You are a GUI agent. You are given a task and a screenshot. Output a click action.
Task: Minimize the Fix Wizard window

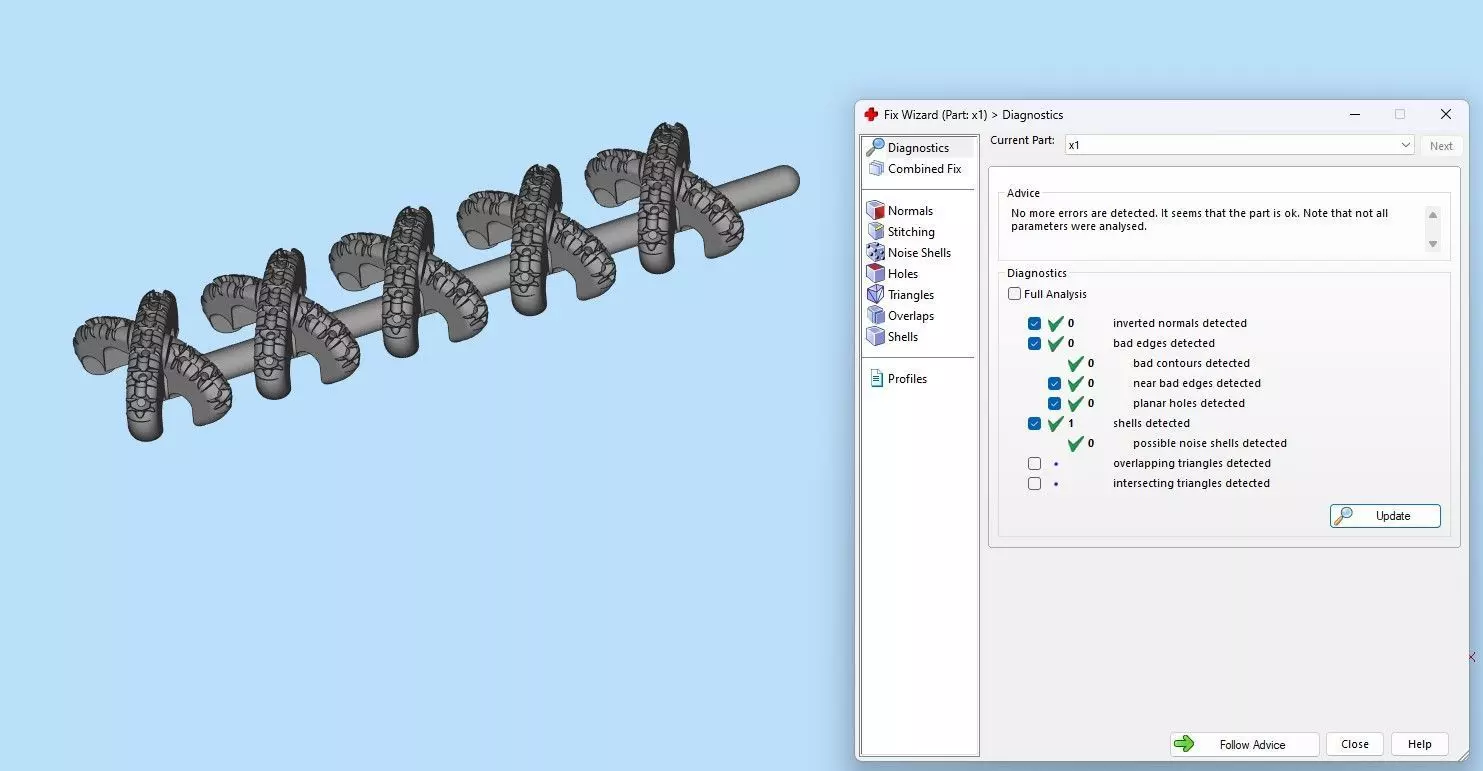pos(1354,115)
